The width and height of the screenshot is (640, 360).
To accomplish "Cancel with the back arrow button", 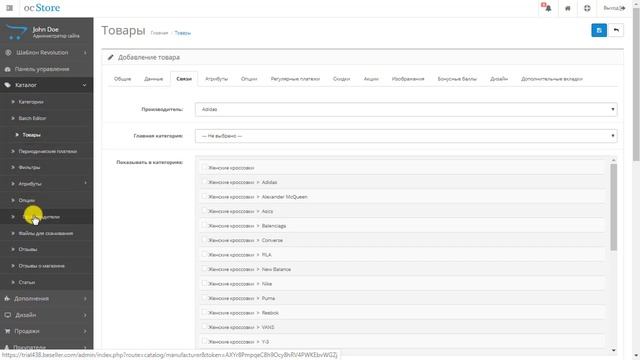I will click(616, 30).
